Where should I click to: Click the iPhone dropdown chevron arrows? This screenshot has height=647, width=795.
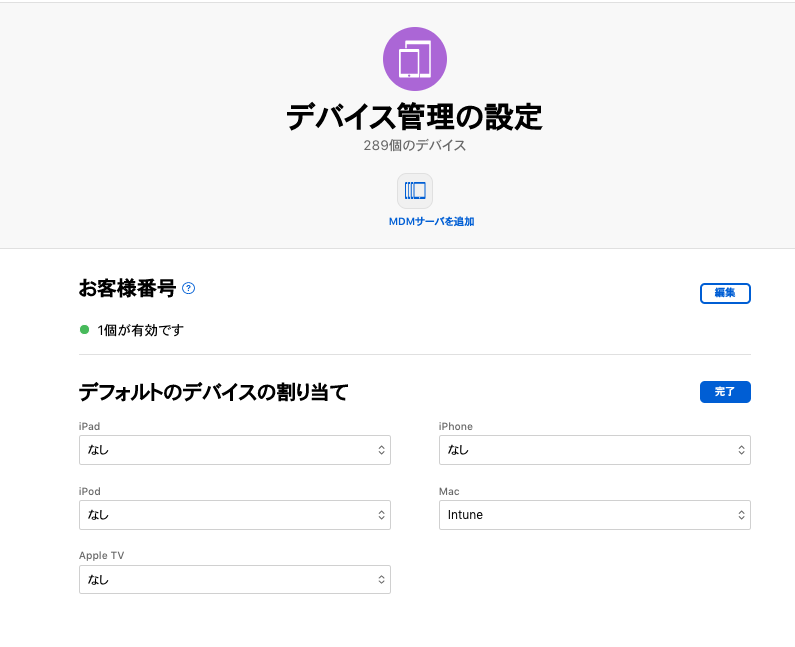point(741,450)
